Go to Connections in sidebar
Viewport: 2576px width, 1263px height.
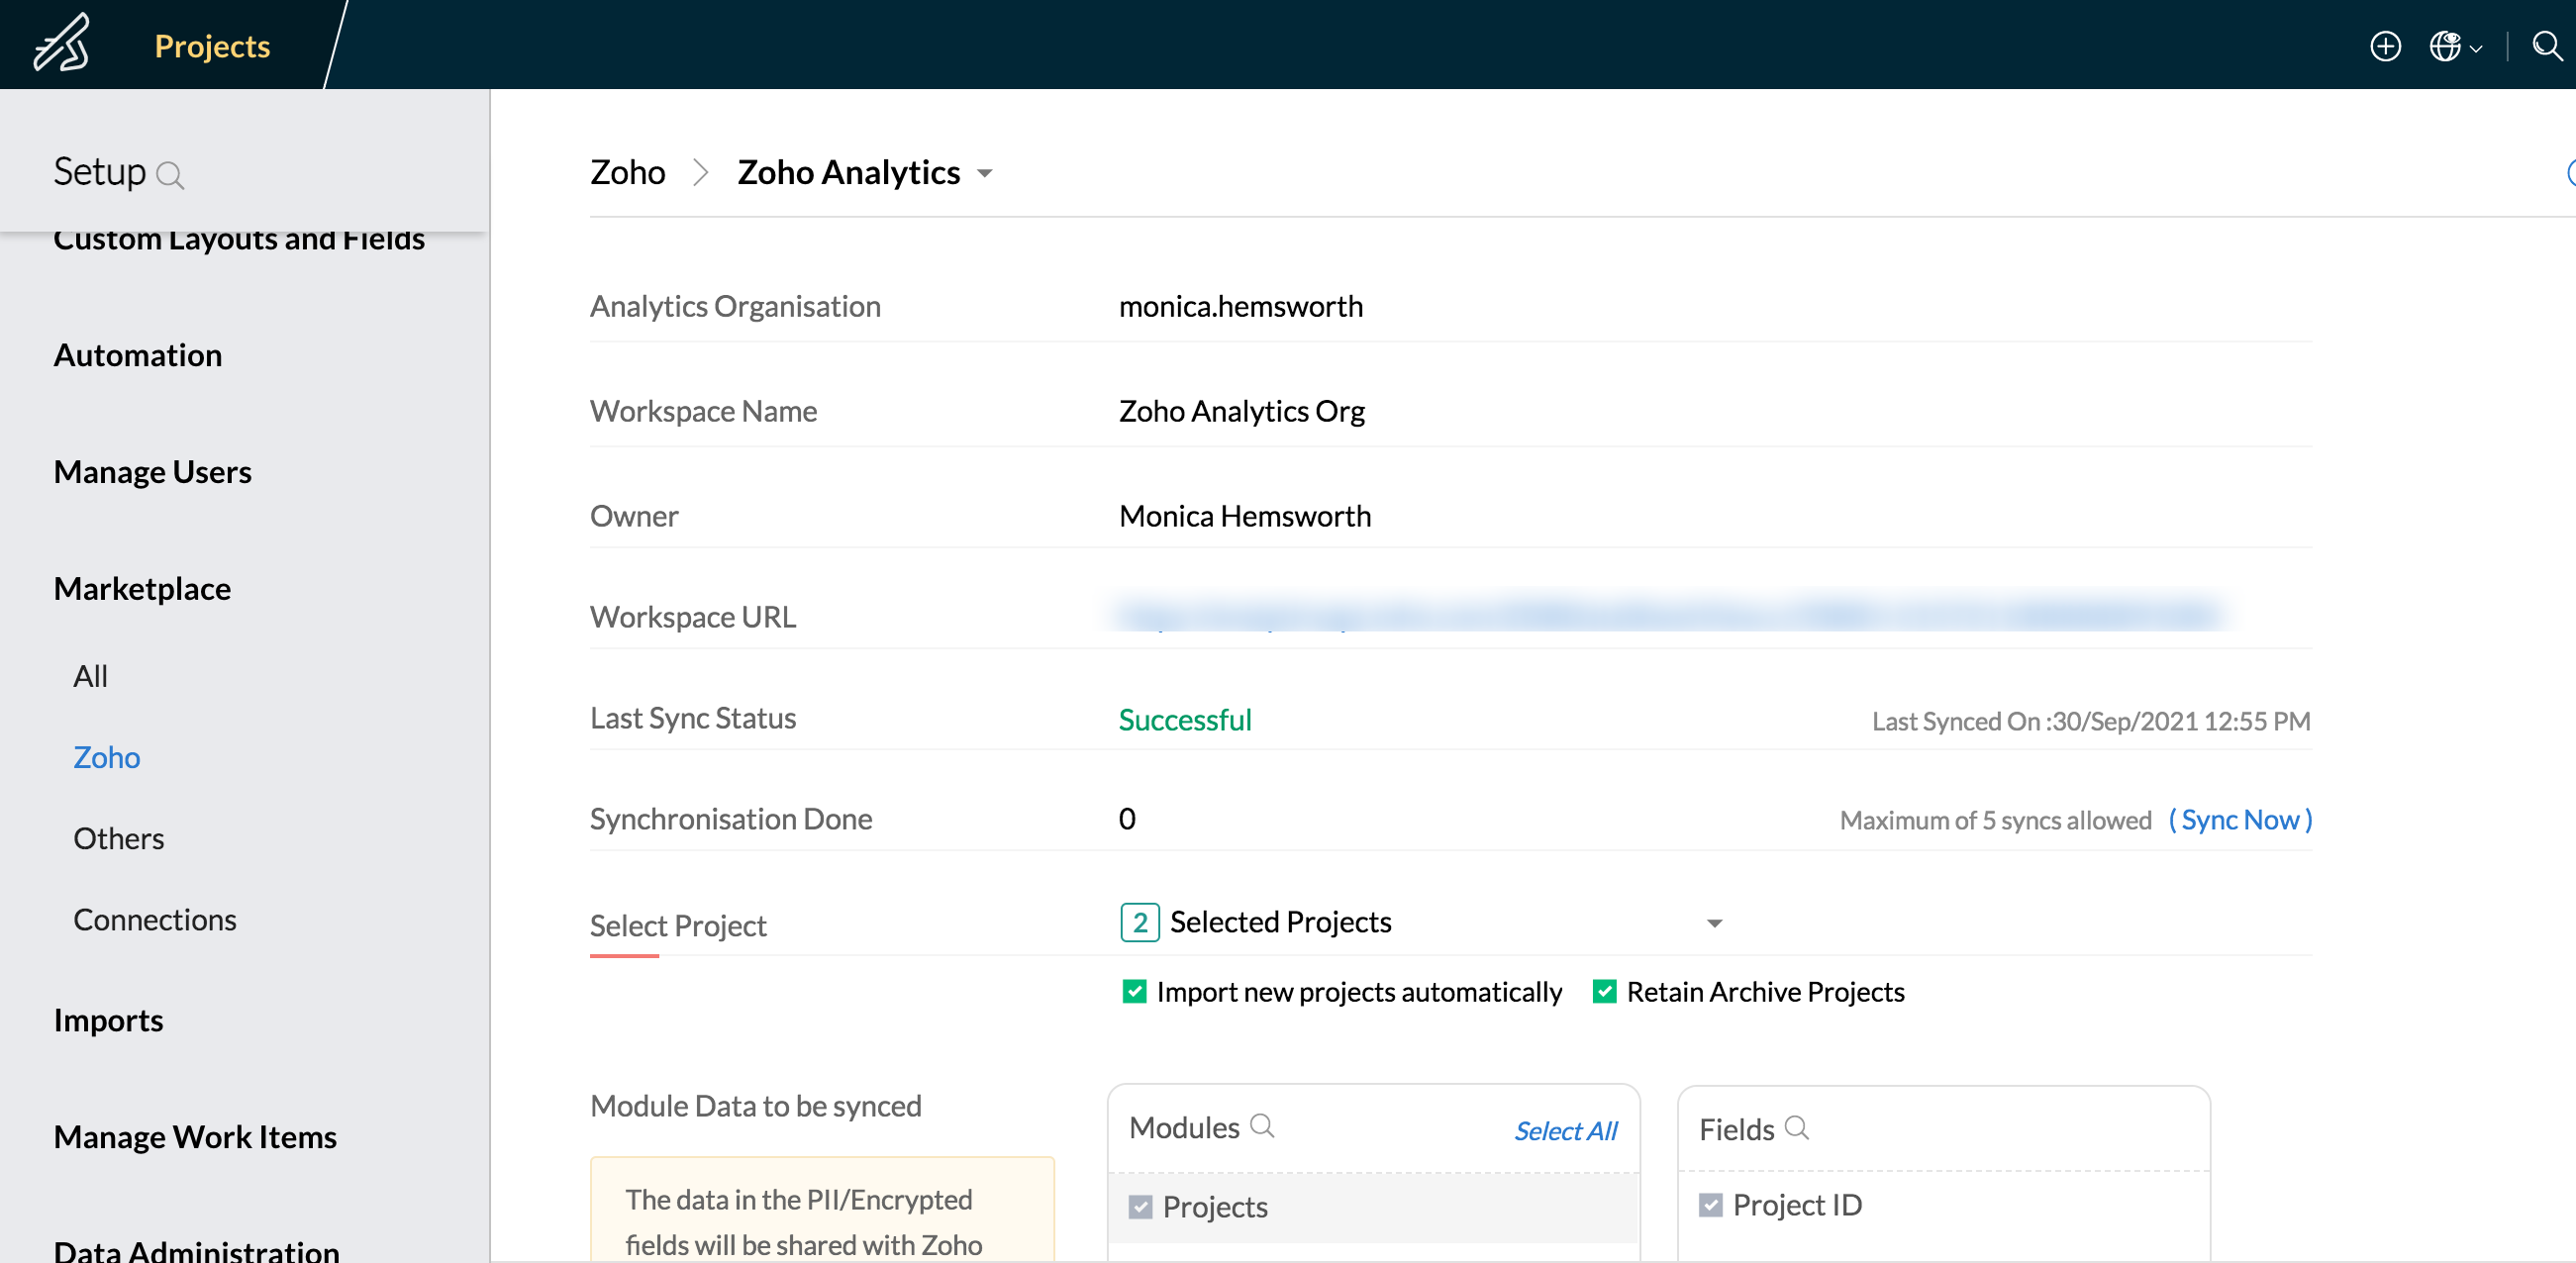(x=155, y=919)
